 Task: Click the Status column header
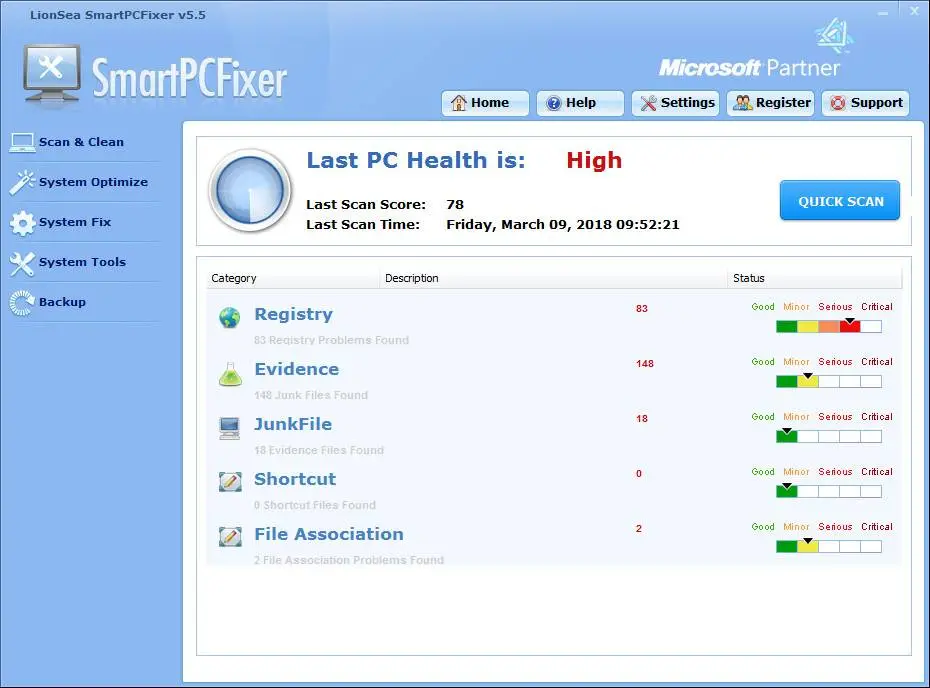coord(814,278)
